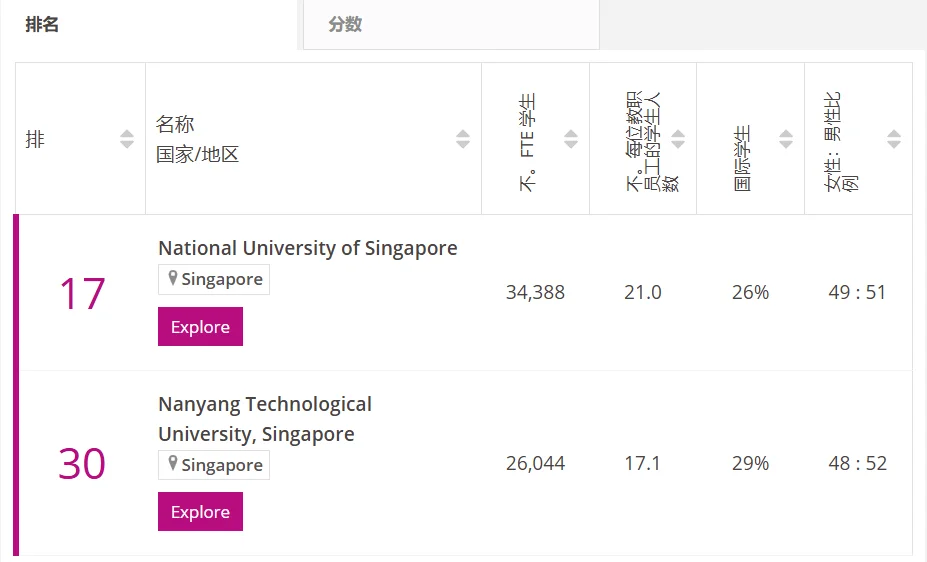
Task: Select international students value 29%
Action: point(750,463)
